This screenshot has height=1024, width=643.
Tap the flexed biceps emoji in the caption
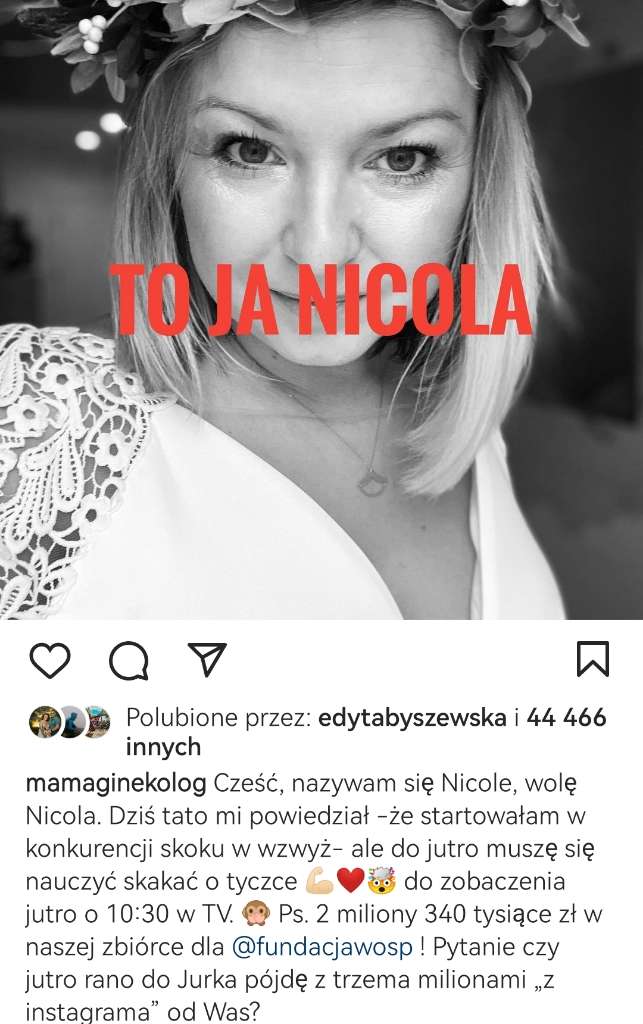320,882
